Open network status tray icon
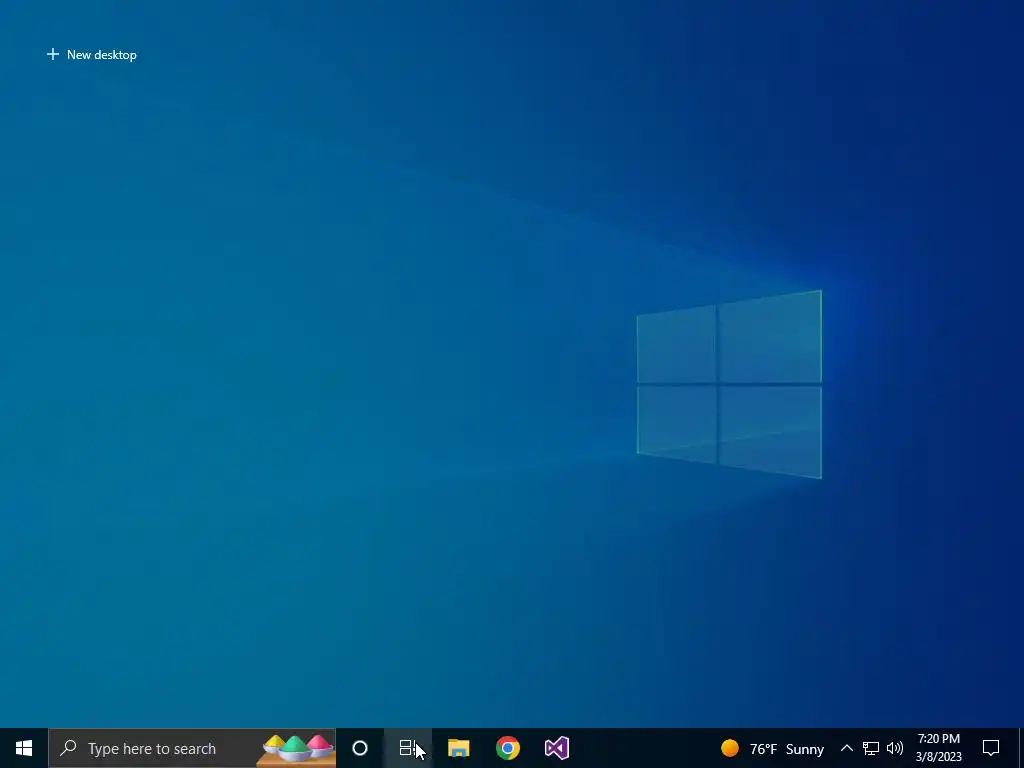1024x768 pixels. click(x=871, y=748)
